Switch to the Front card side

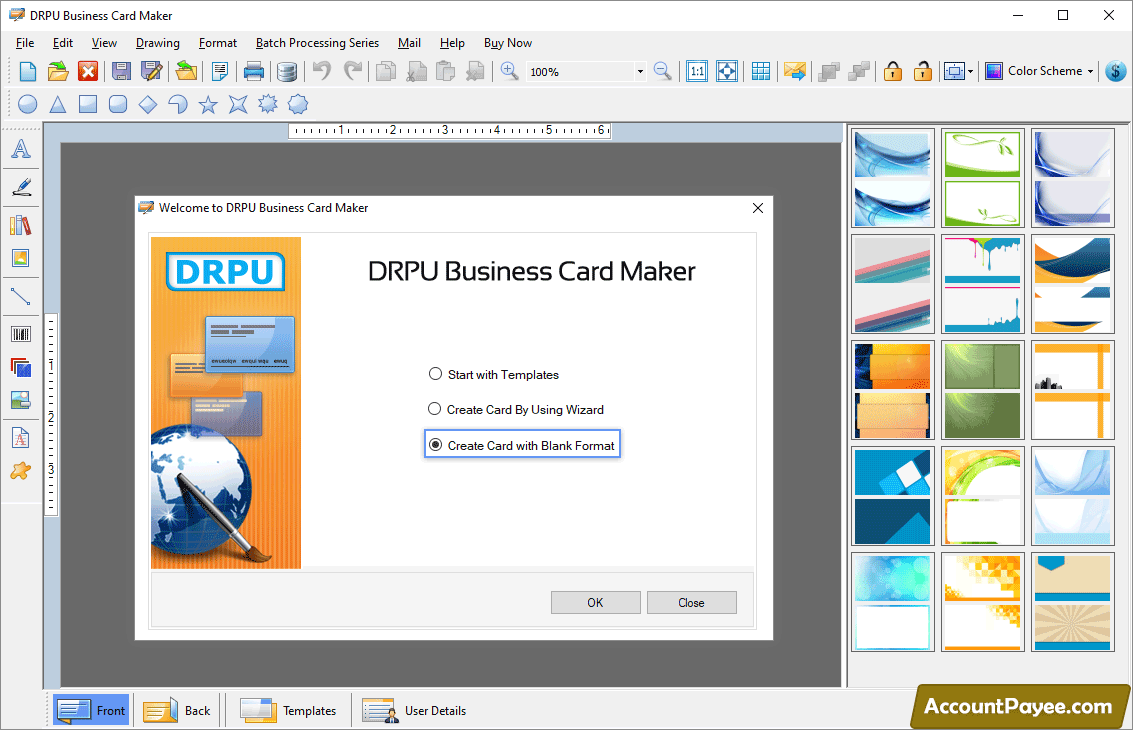(x=91, y=710)
